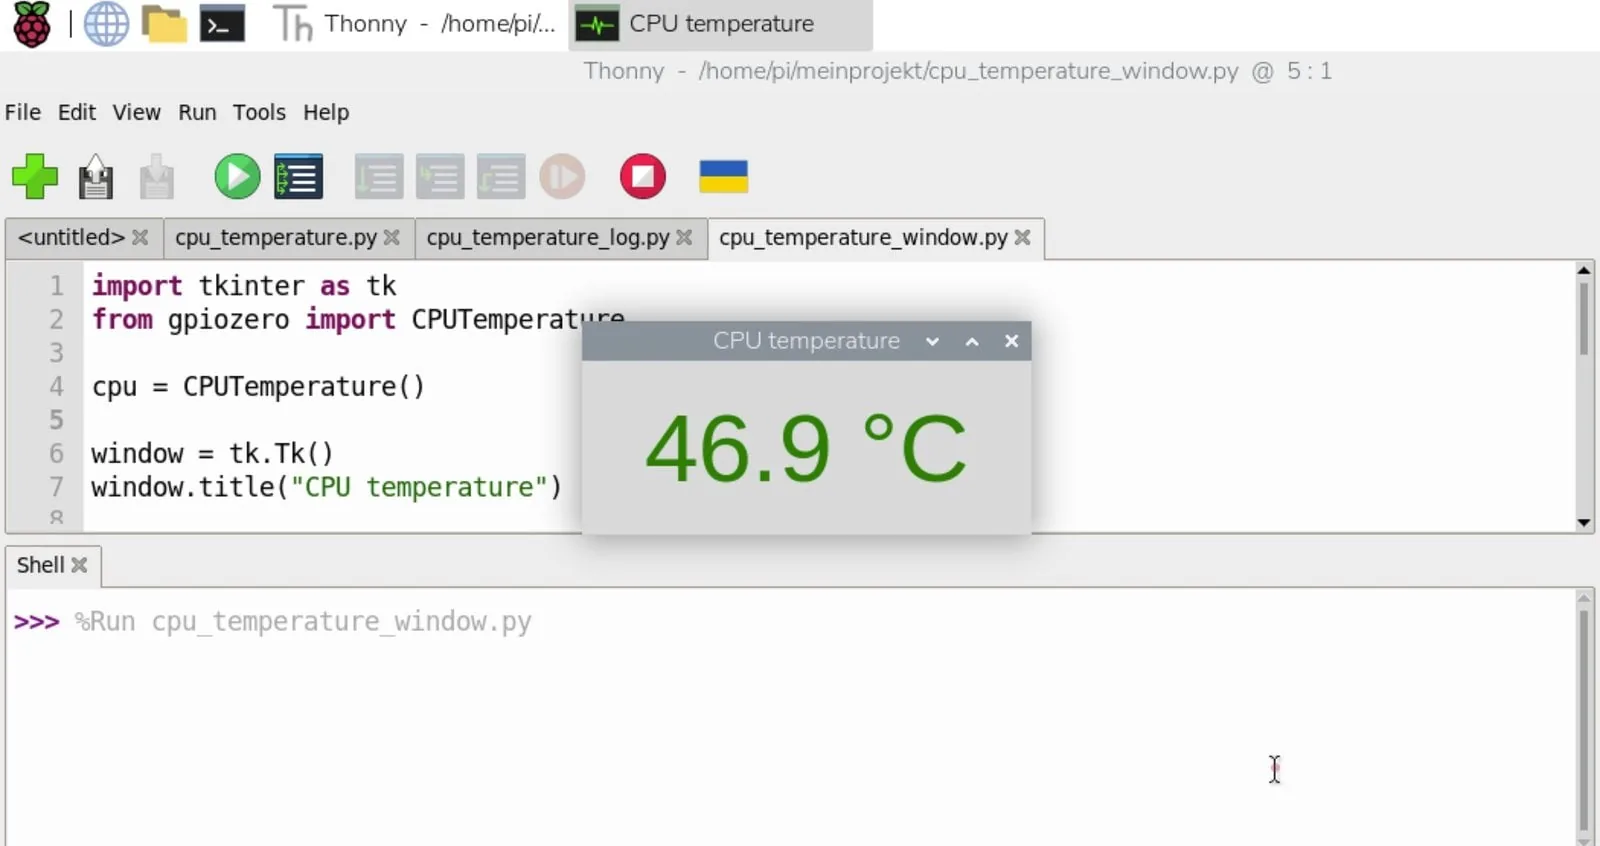The height and width of the screenshot is (846, 1600).
Task: Close the Shell panel tab
Action: pos(80,565)
